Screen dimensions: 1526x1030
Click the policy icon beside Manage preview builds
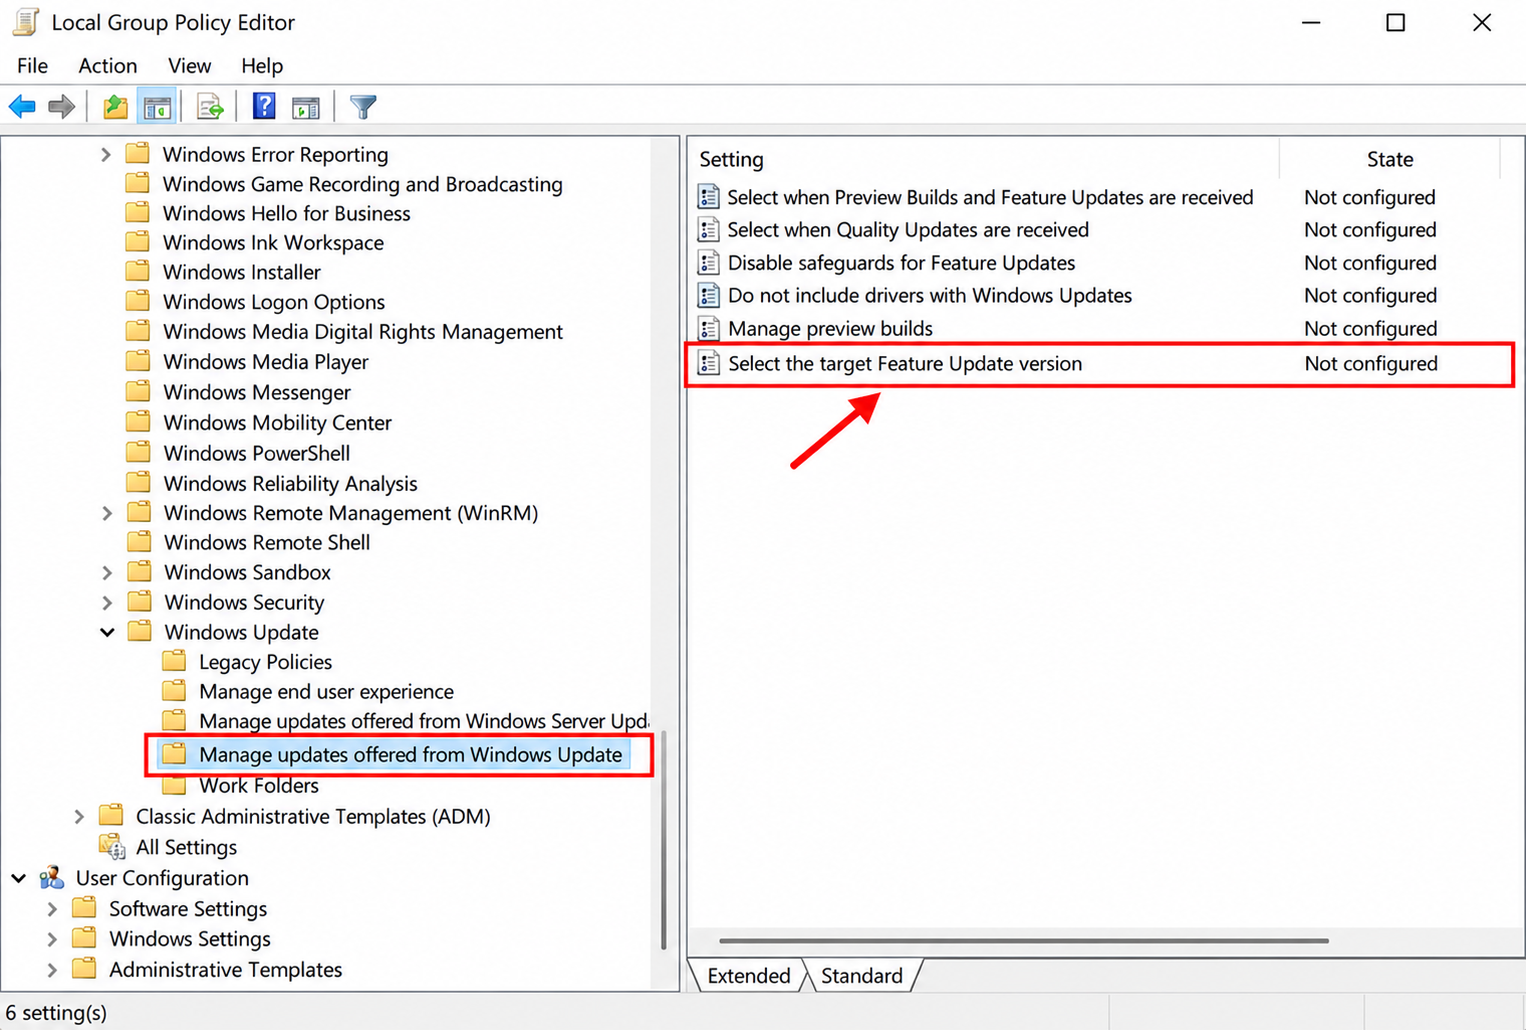tap(708, 328)
